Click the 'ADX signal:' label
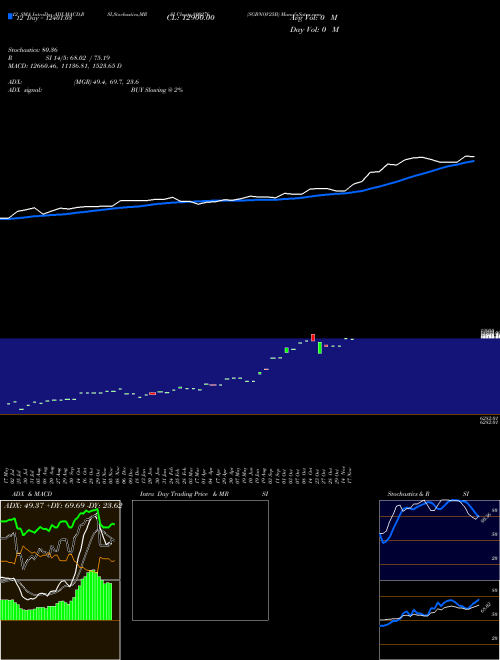This screenshot has height=660, width=500. pyautogui.click(x=25, y=90)
